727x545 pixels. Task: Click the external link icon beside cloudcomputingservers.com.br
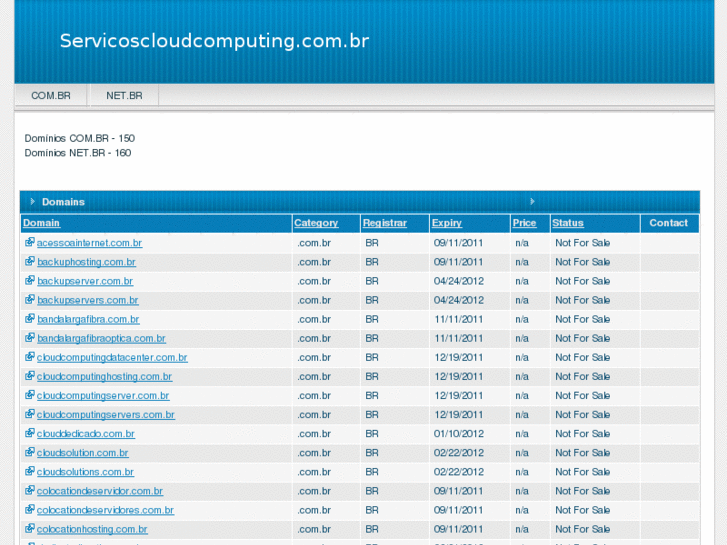coord(30,414)
